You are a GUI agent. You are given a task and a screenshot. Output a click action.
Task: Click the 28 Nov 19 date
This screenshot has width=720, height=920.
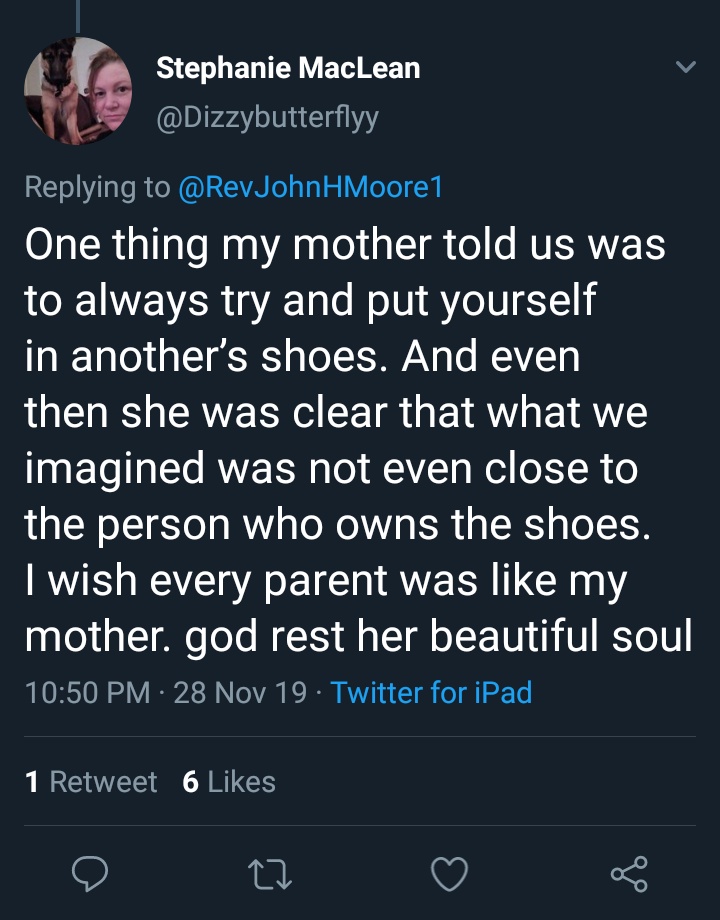point(240,692)
